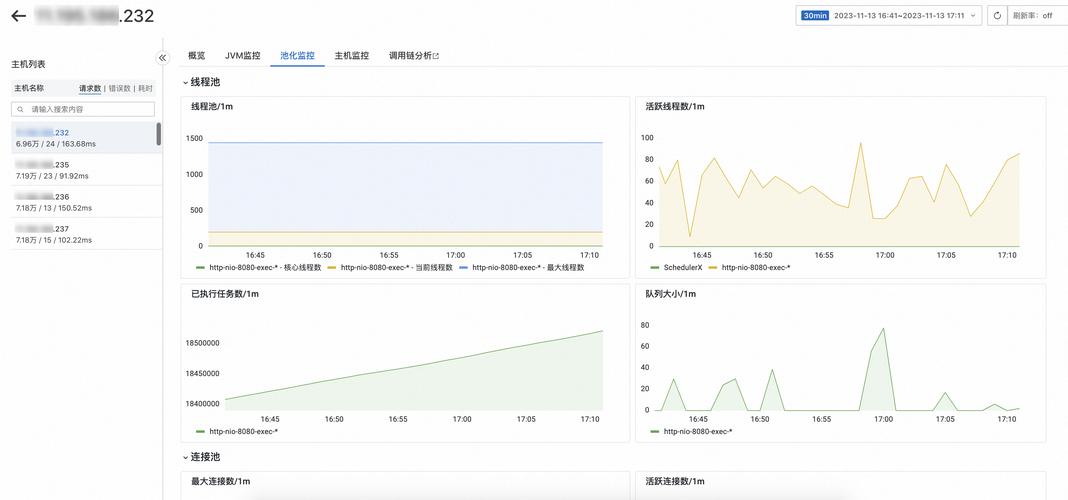Screen dimensions: 1068x500
Task: Click the 已执行任务数/1m chart title
Action: [x=225, y=294]
